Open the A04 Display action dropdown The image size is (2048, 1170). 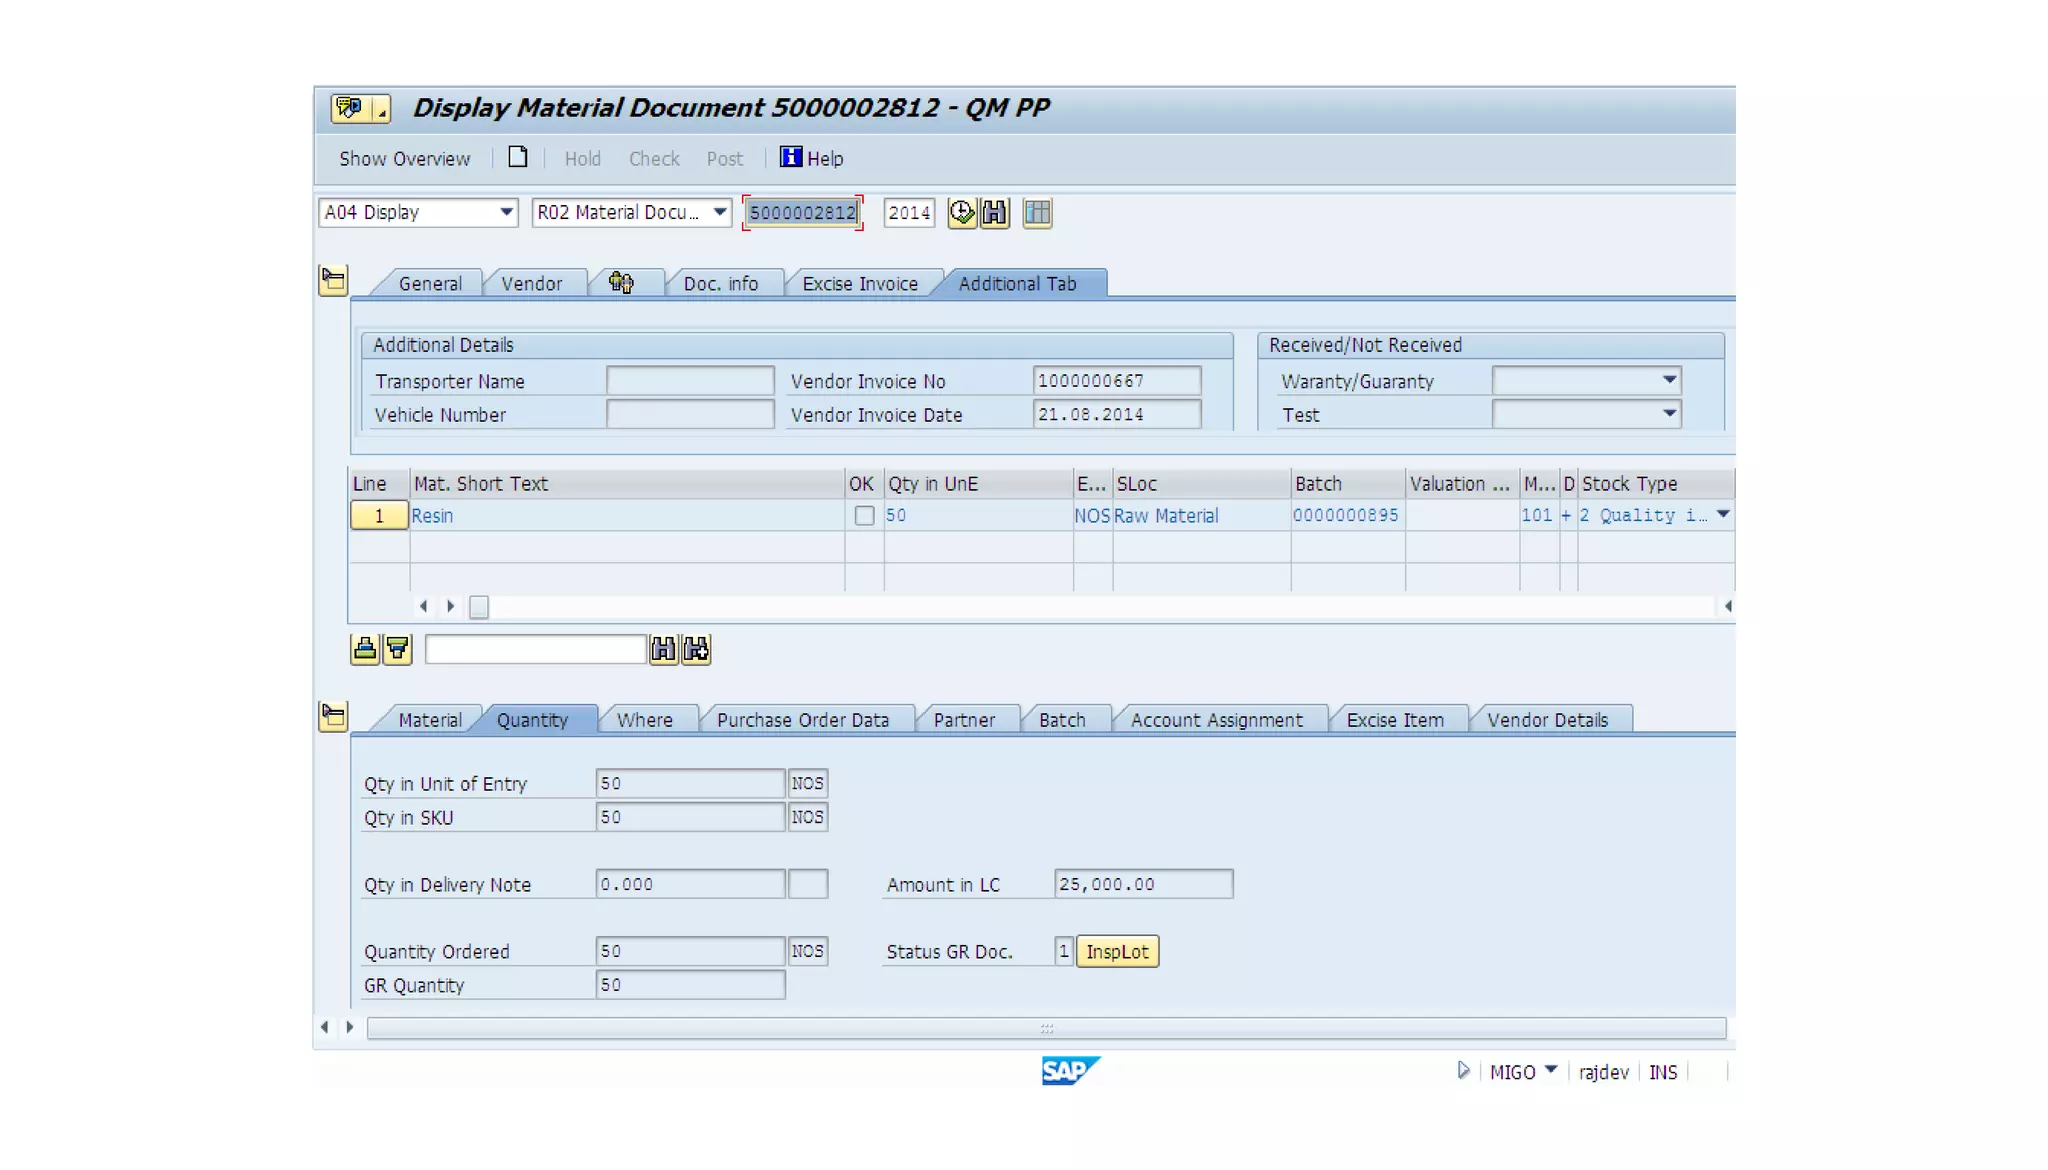506,212
